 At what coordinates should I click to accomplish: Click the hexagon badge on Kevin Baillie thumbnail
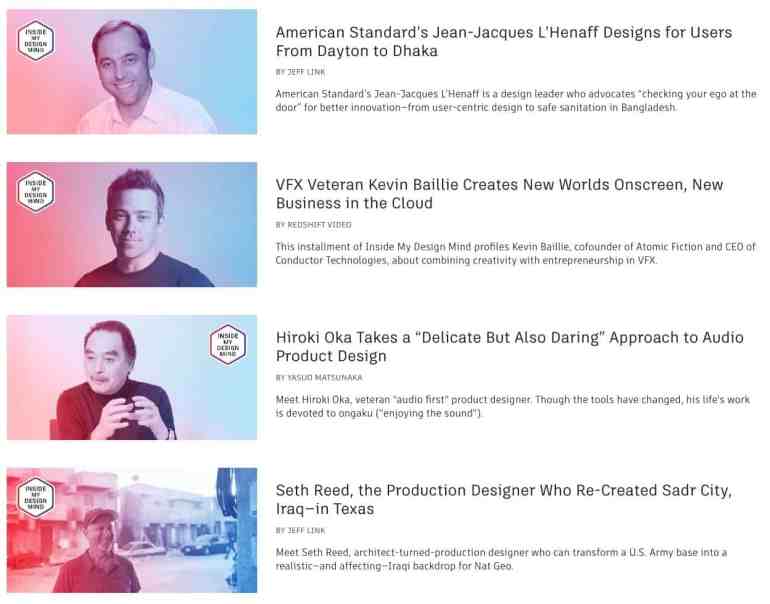(36, 192)
